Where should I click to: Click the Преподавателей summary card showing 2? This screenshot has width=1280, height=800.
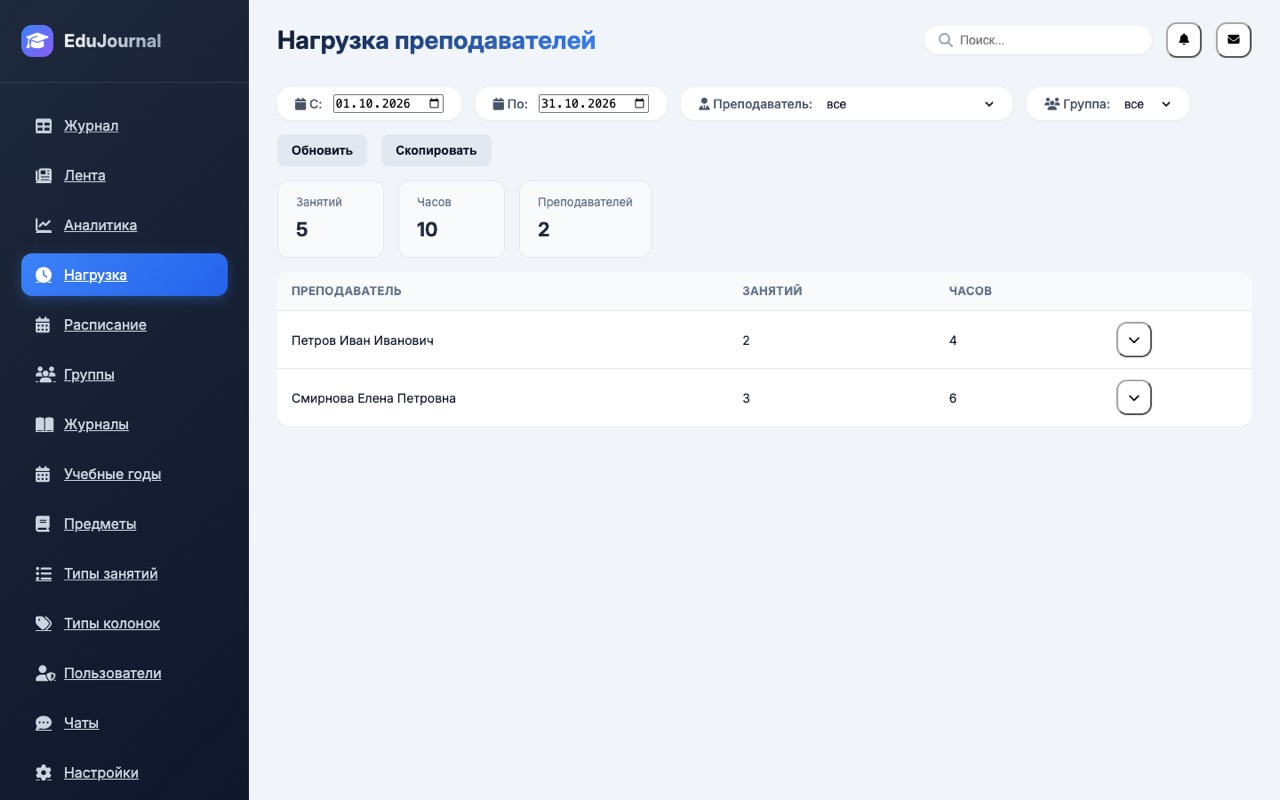[585, 219]
